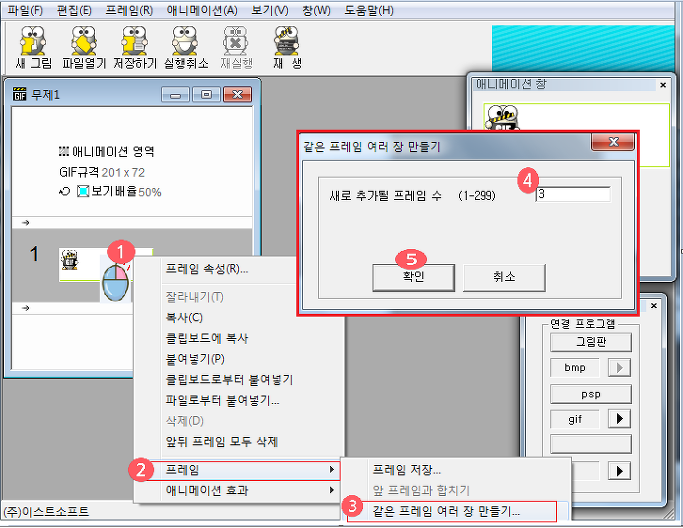Open the 보기(V) menu

(x=270, y=10)
